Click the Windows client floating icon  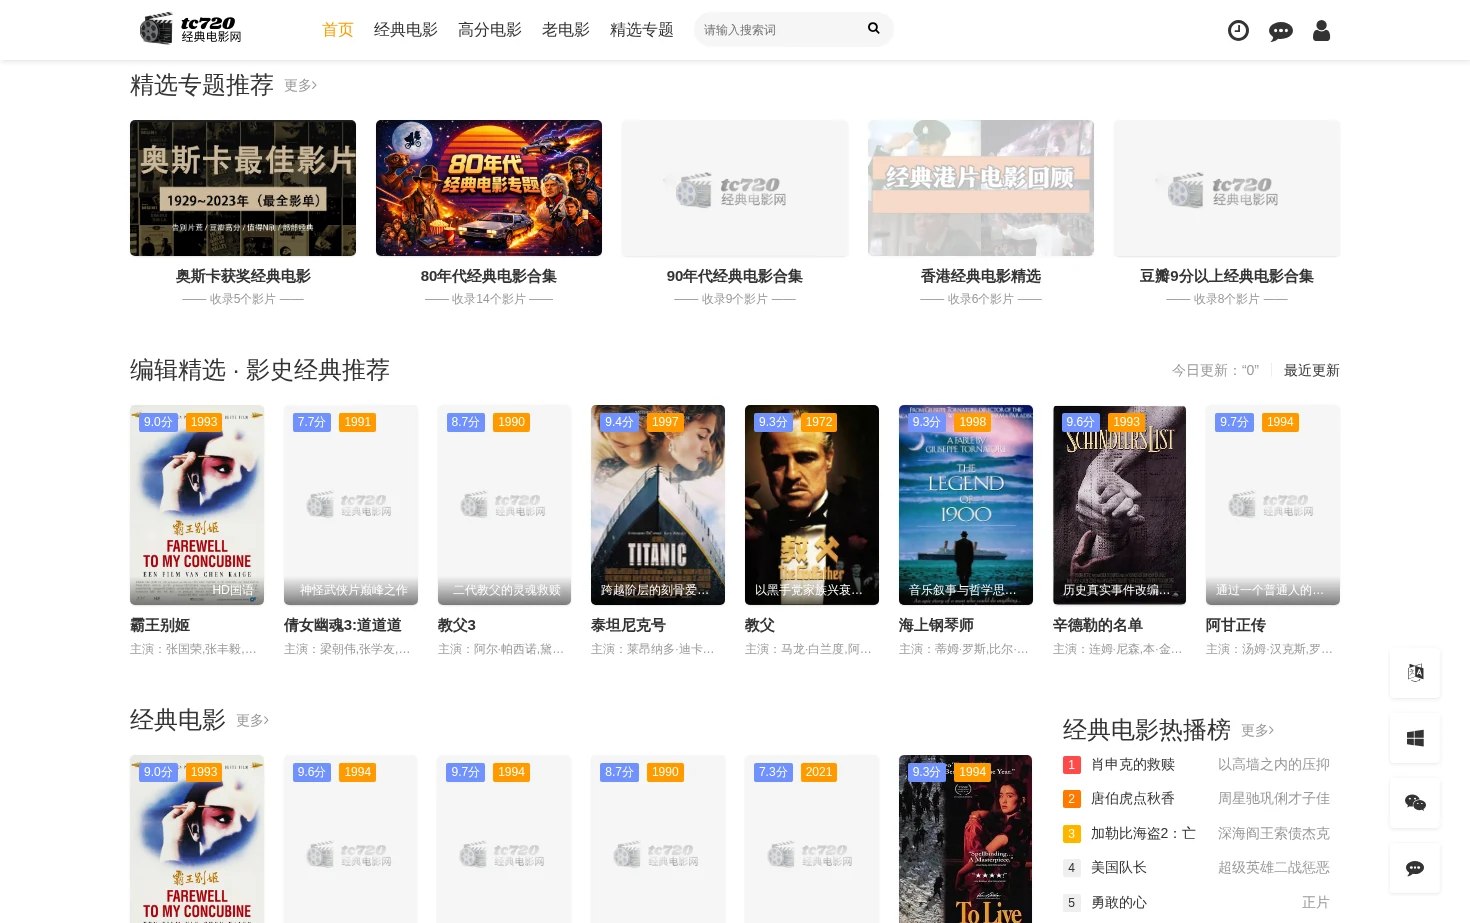pos(1415,738)
